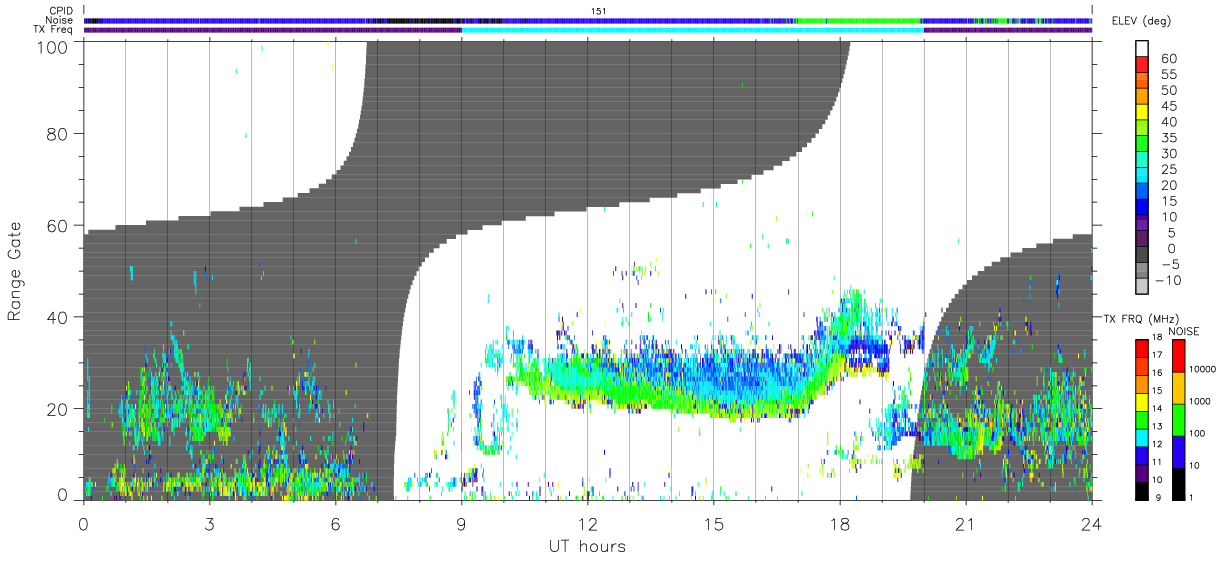Pick the yellow 14-15 TX FRQ swatch
The width and height of the screenshot is (1228, 567).
pyautogui.click(x=1144, y=401)
